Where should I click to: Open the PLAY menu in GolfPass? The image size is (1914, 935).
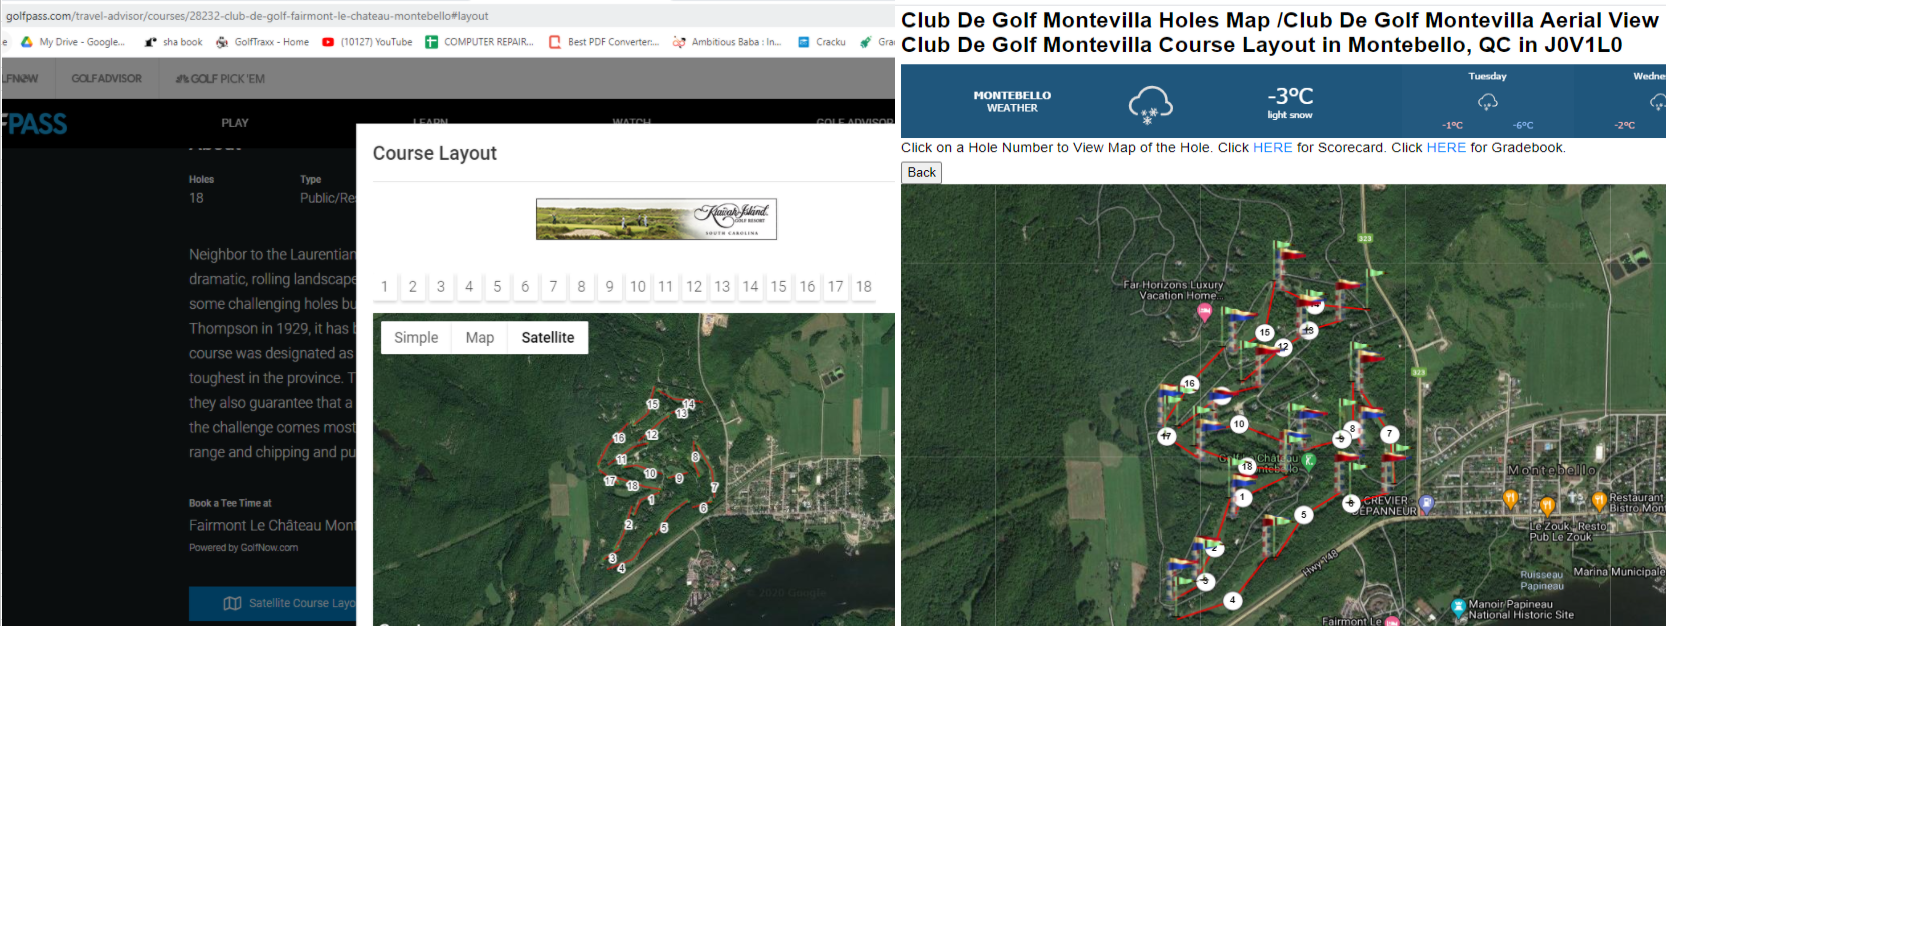pyautogui.click(x=235, y=123)
